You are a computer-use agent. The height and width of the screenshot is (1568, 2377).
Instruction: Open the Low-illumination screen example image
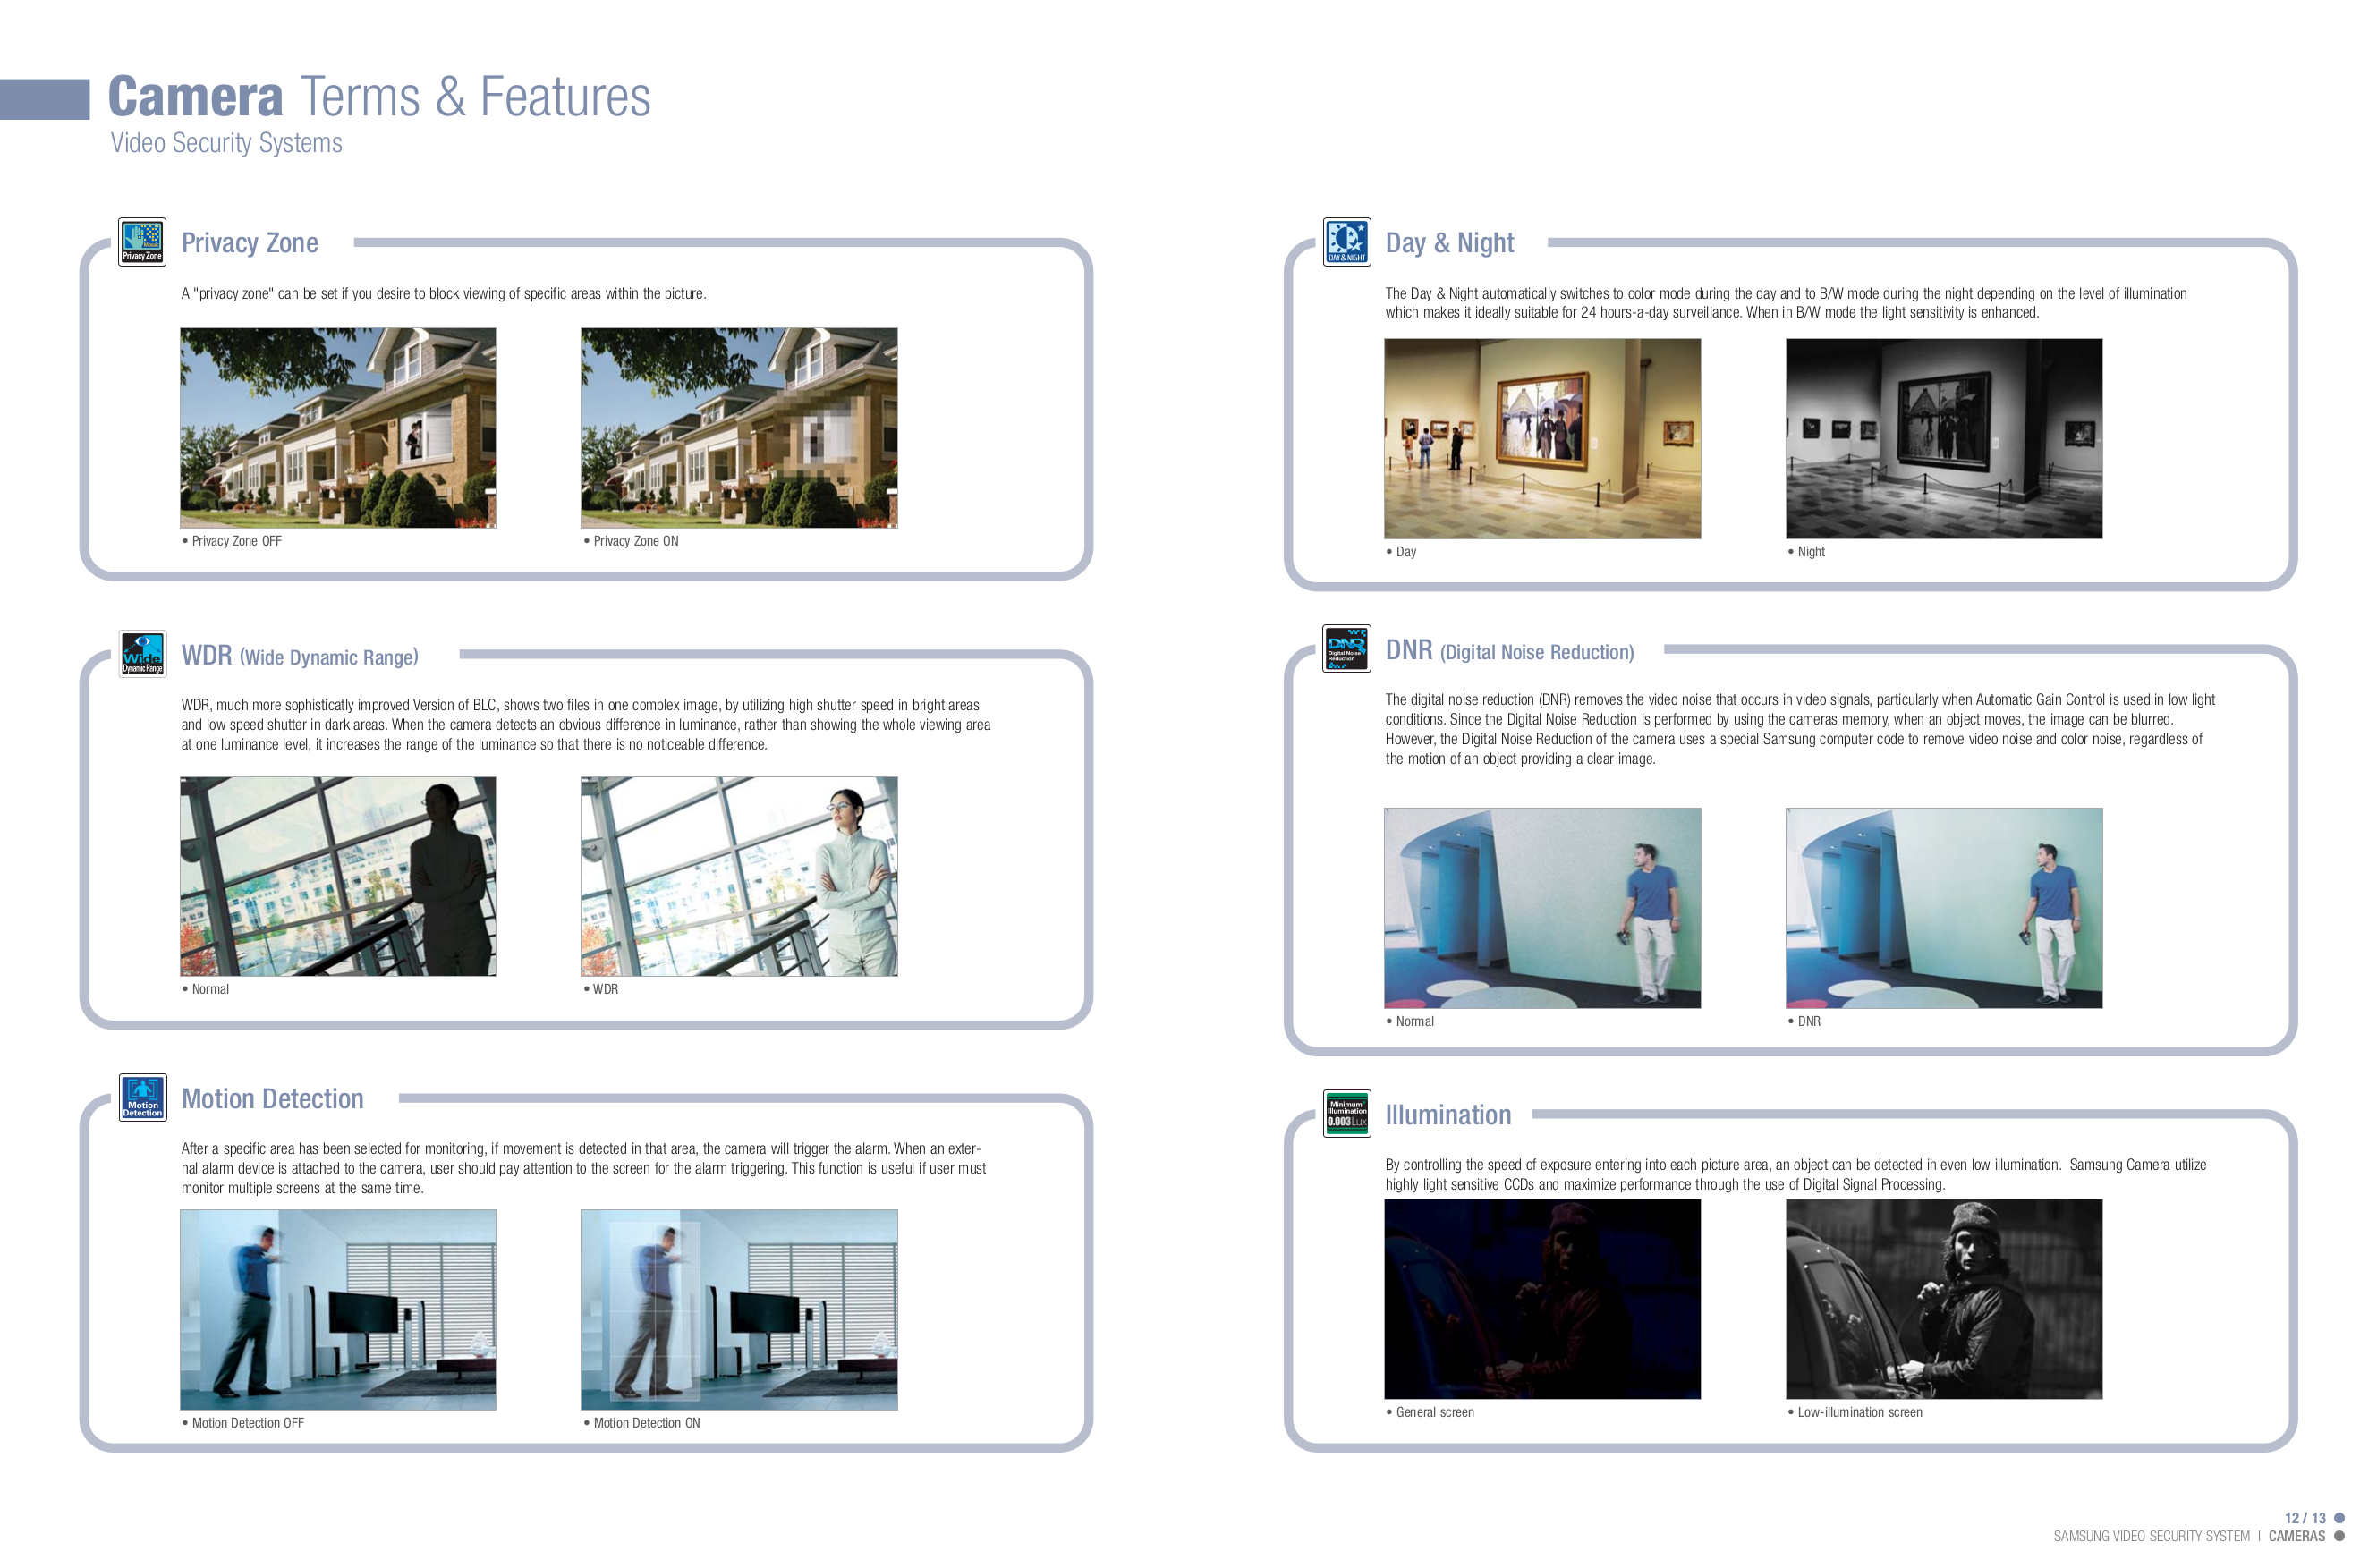1943,1300
